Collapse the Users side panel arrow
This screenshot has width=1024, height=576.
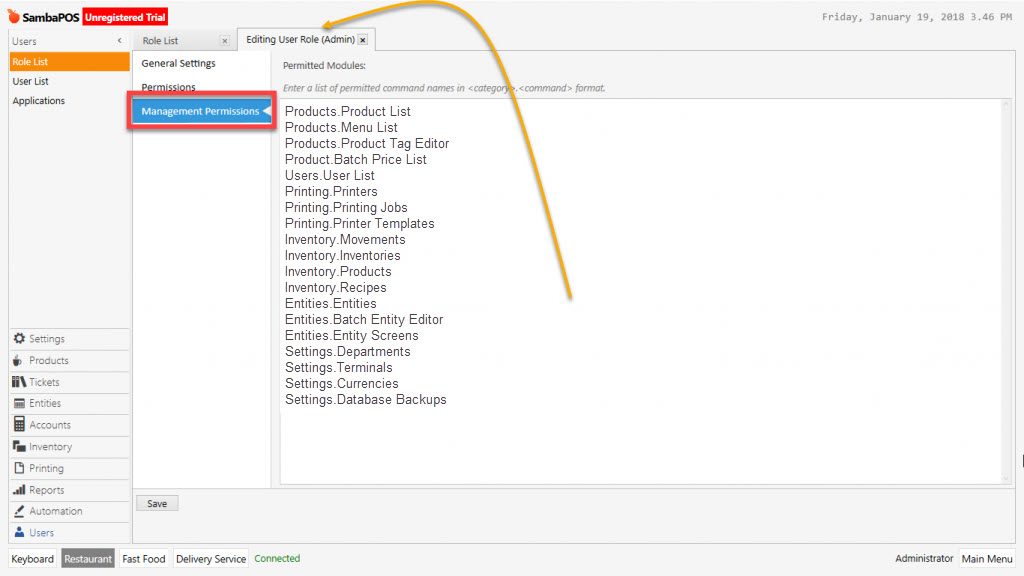120,40
